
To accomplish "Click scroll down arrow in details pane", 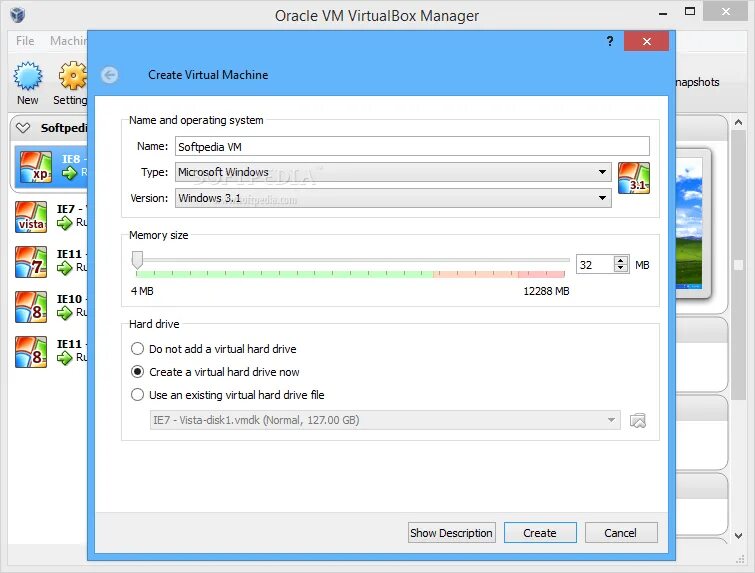I will [x=738, y=535].
